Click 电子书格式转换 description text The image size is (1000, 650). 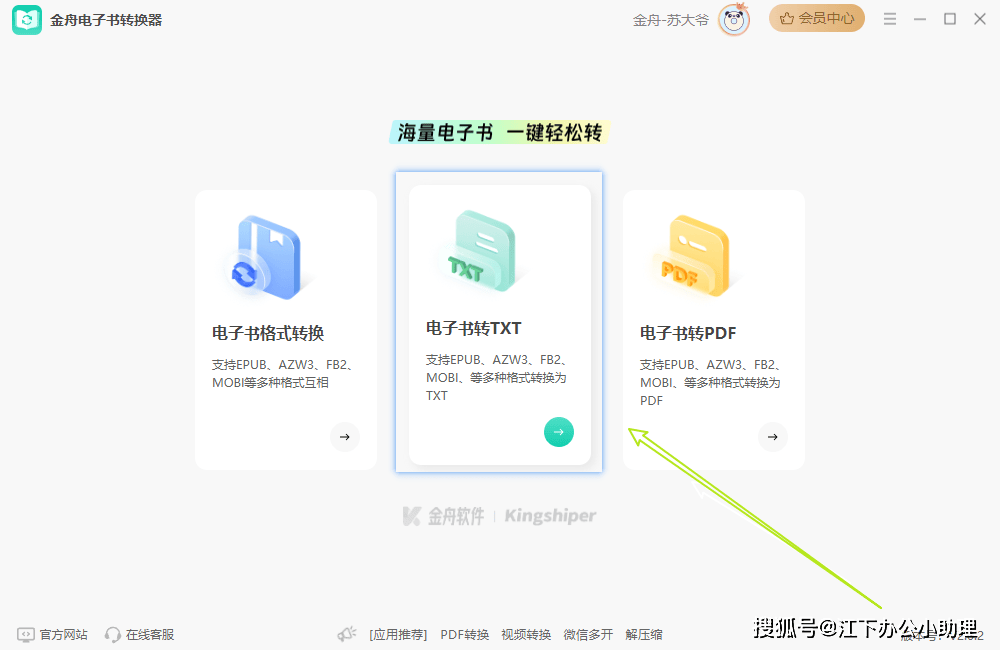pos(283,374)
